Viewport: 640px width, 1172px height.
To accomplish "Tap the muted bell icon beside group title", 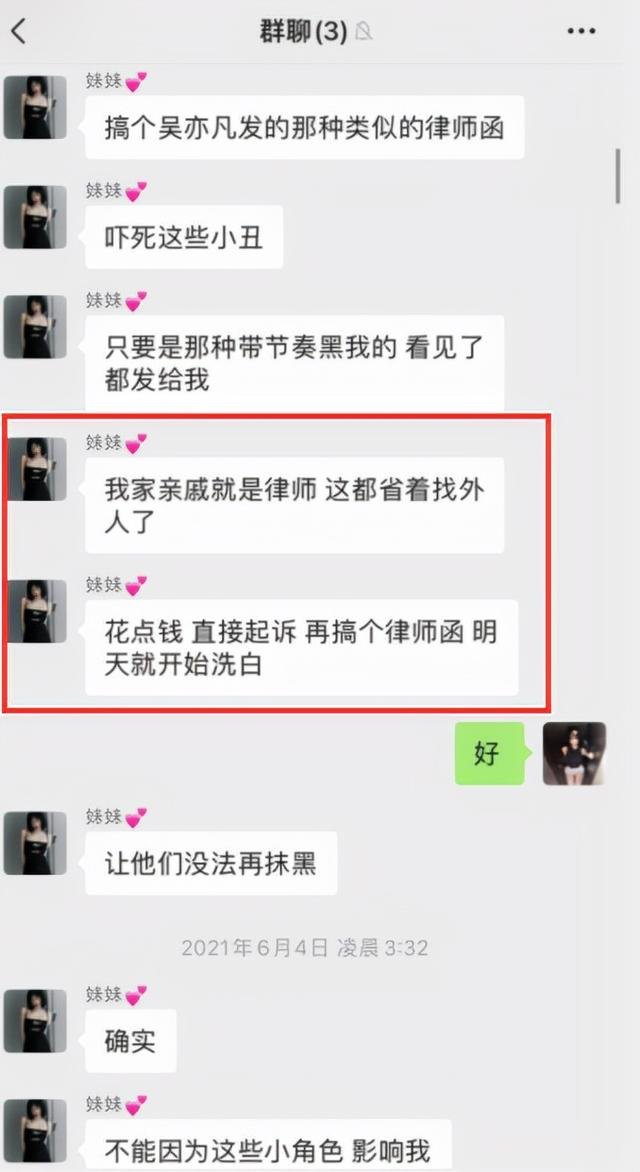I will tap(363, 32).
